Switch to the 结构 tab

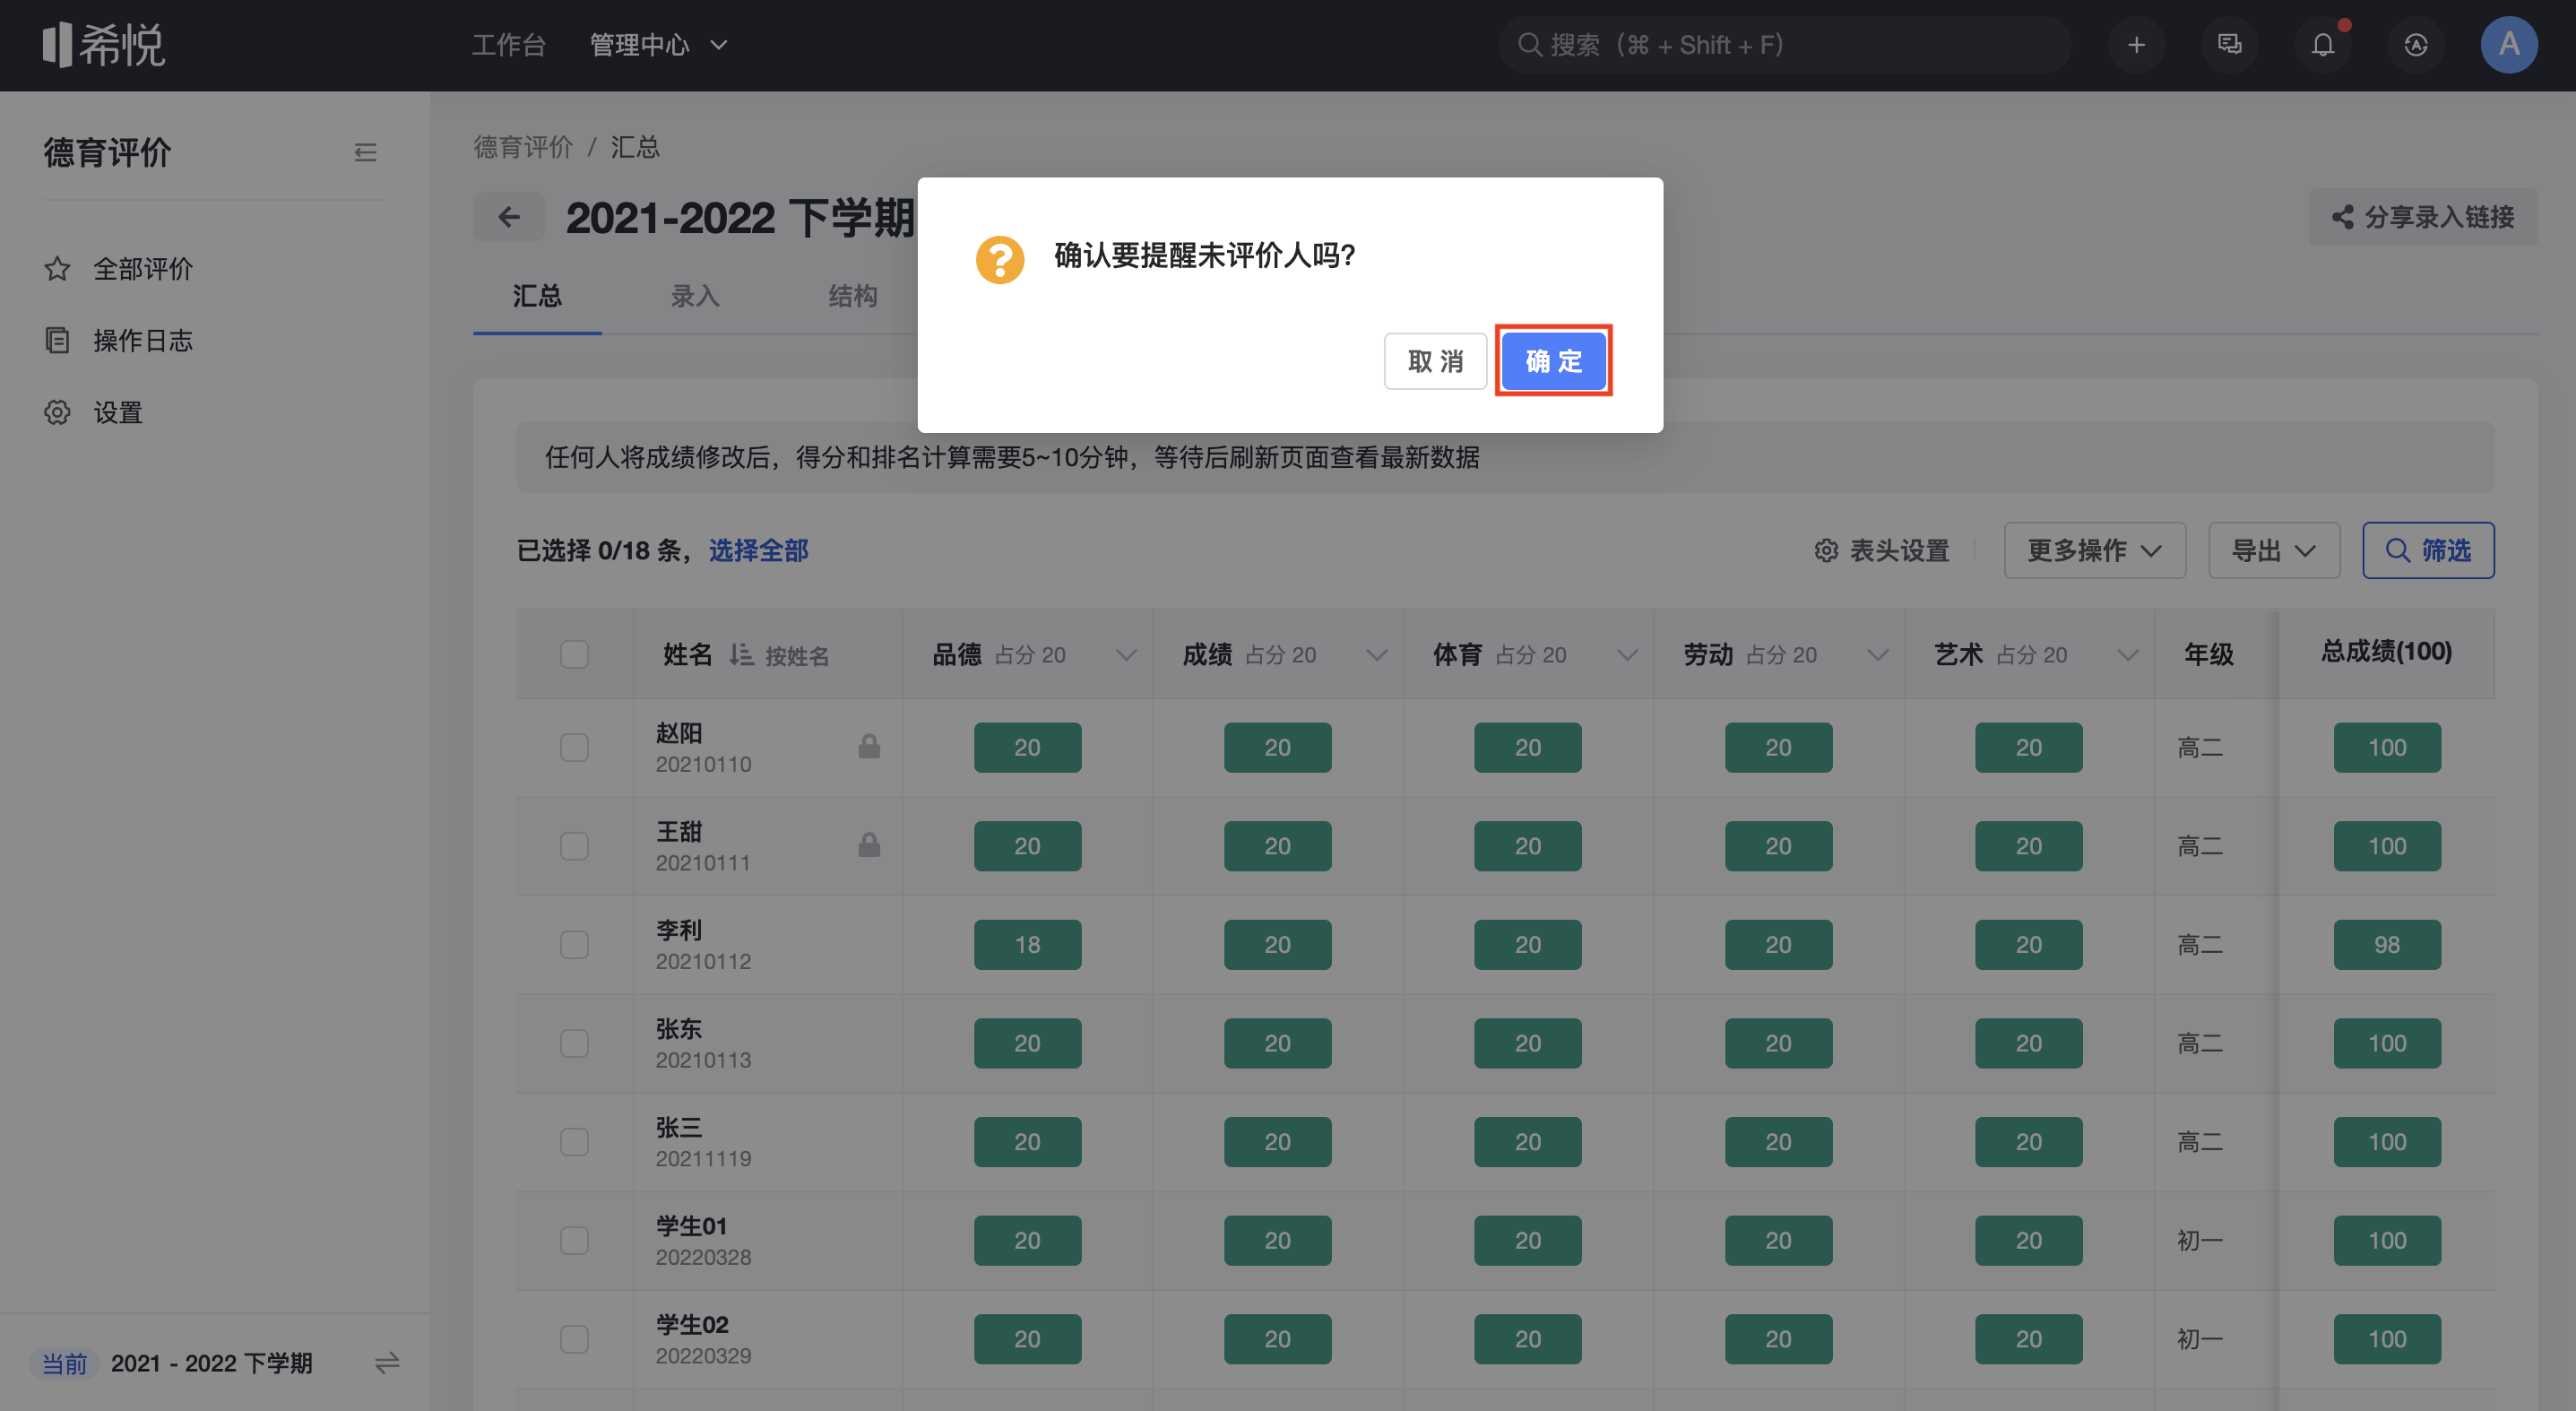[x=852, y=296]
